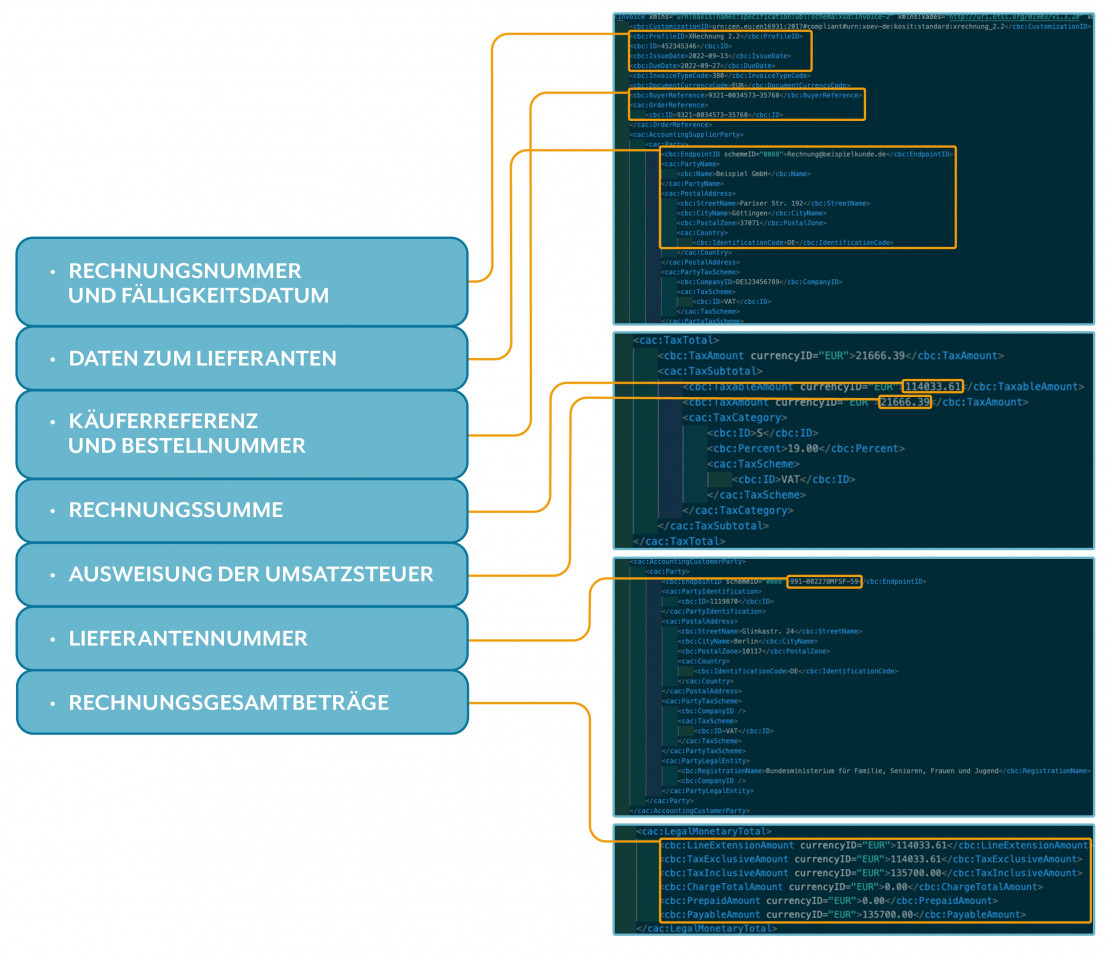Select the StreetName 'Pariser Str. 192'
The width and height of the screenshot is (1110, 958).
[773, 203]
